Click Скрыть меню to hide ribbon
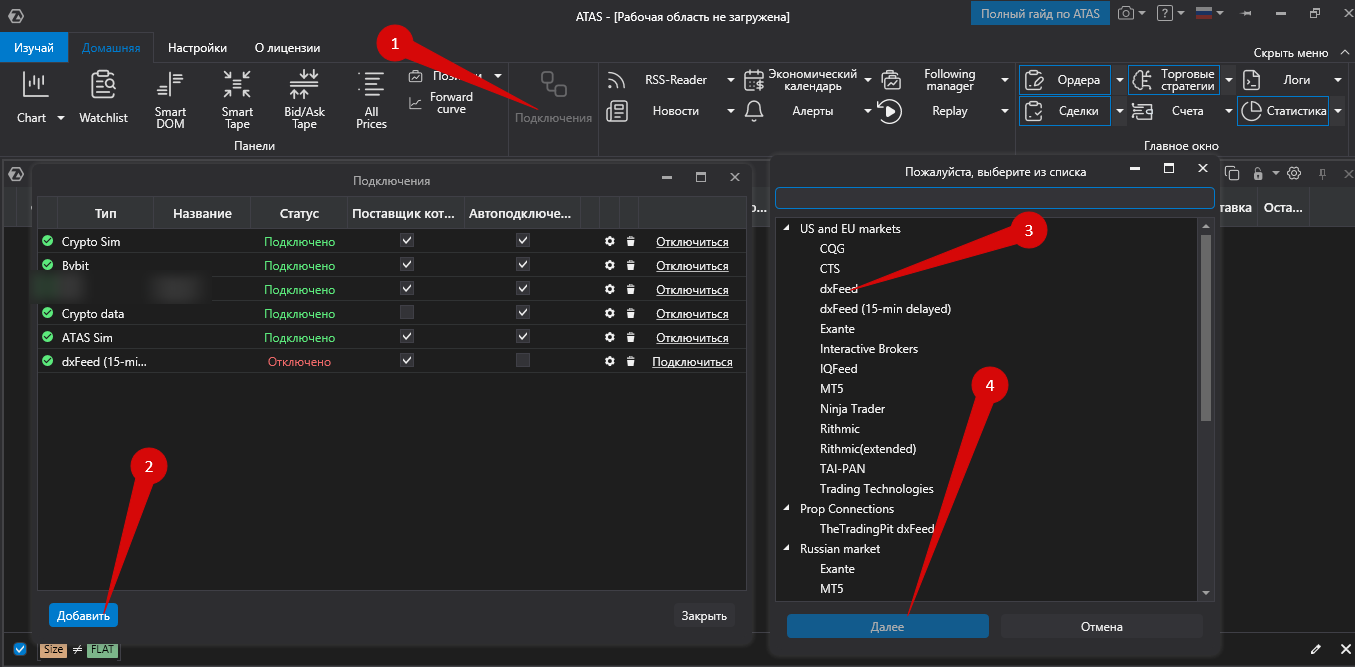1355x667 pixels. 1291,52
